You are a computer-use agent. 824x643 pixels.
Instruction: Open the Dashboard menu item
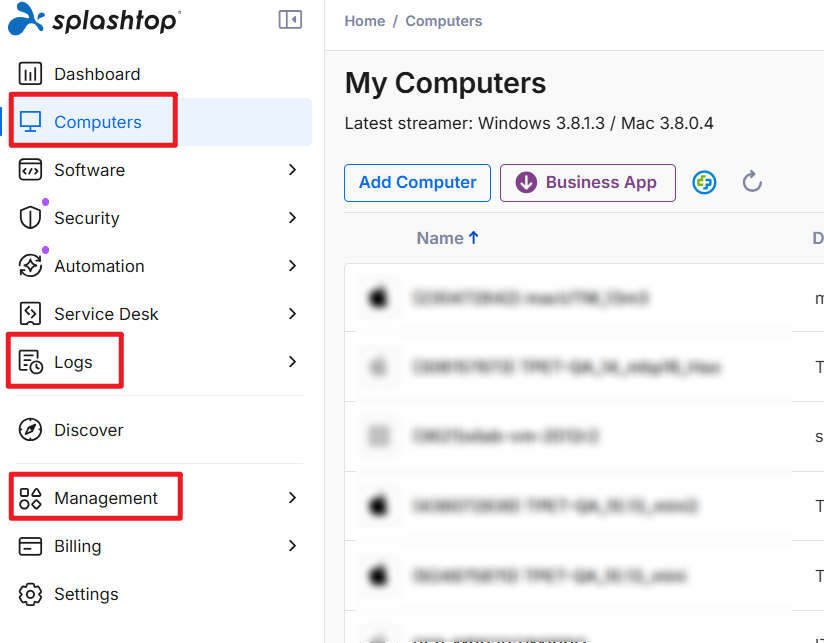pyautogui.click(x=97, y=74)
